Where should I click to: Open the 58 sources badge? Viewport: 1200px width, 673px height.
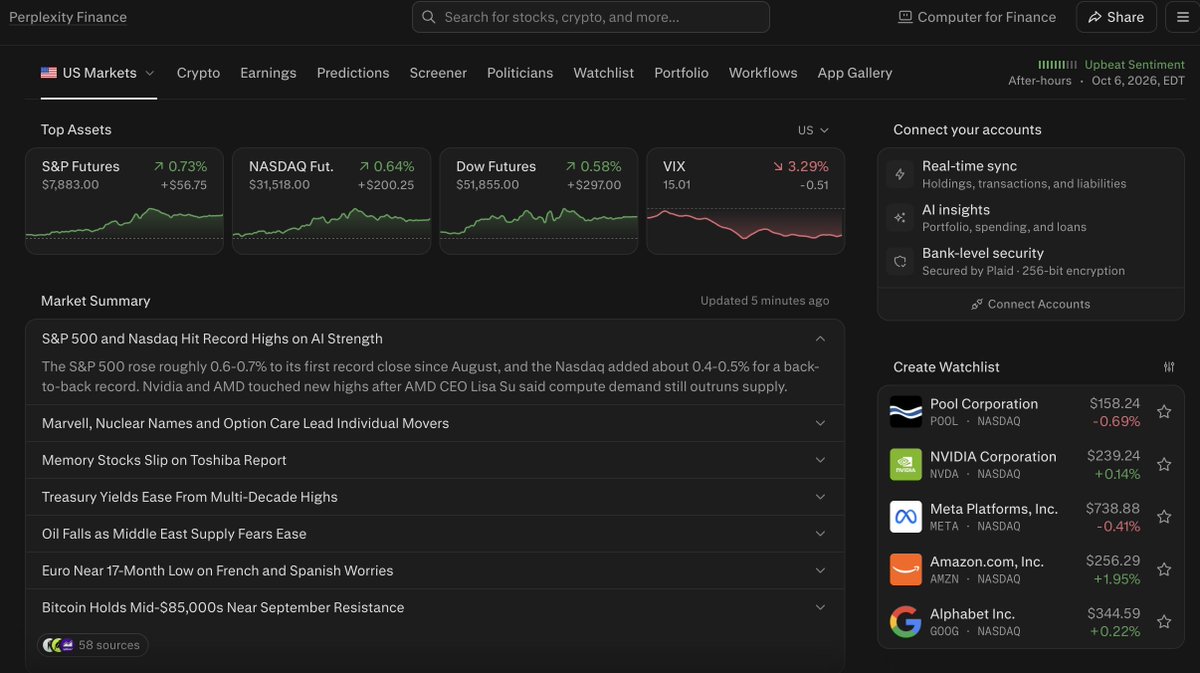click(93, 645)
